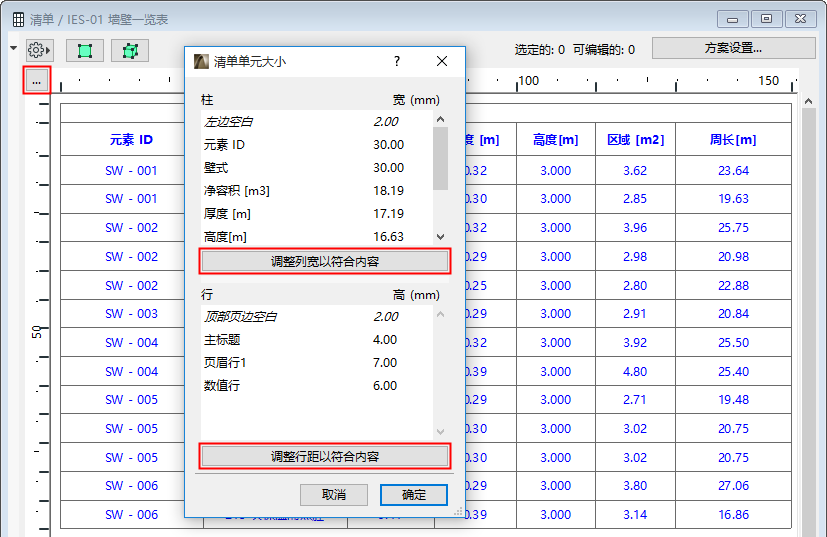Open 方案设置... button
The width and height of the screenshot is (827, 537).
pyautogui.click(x=734, y=48)
